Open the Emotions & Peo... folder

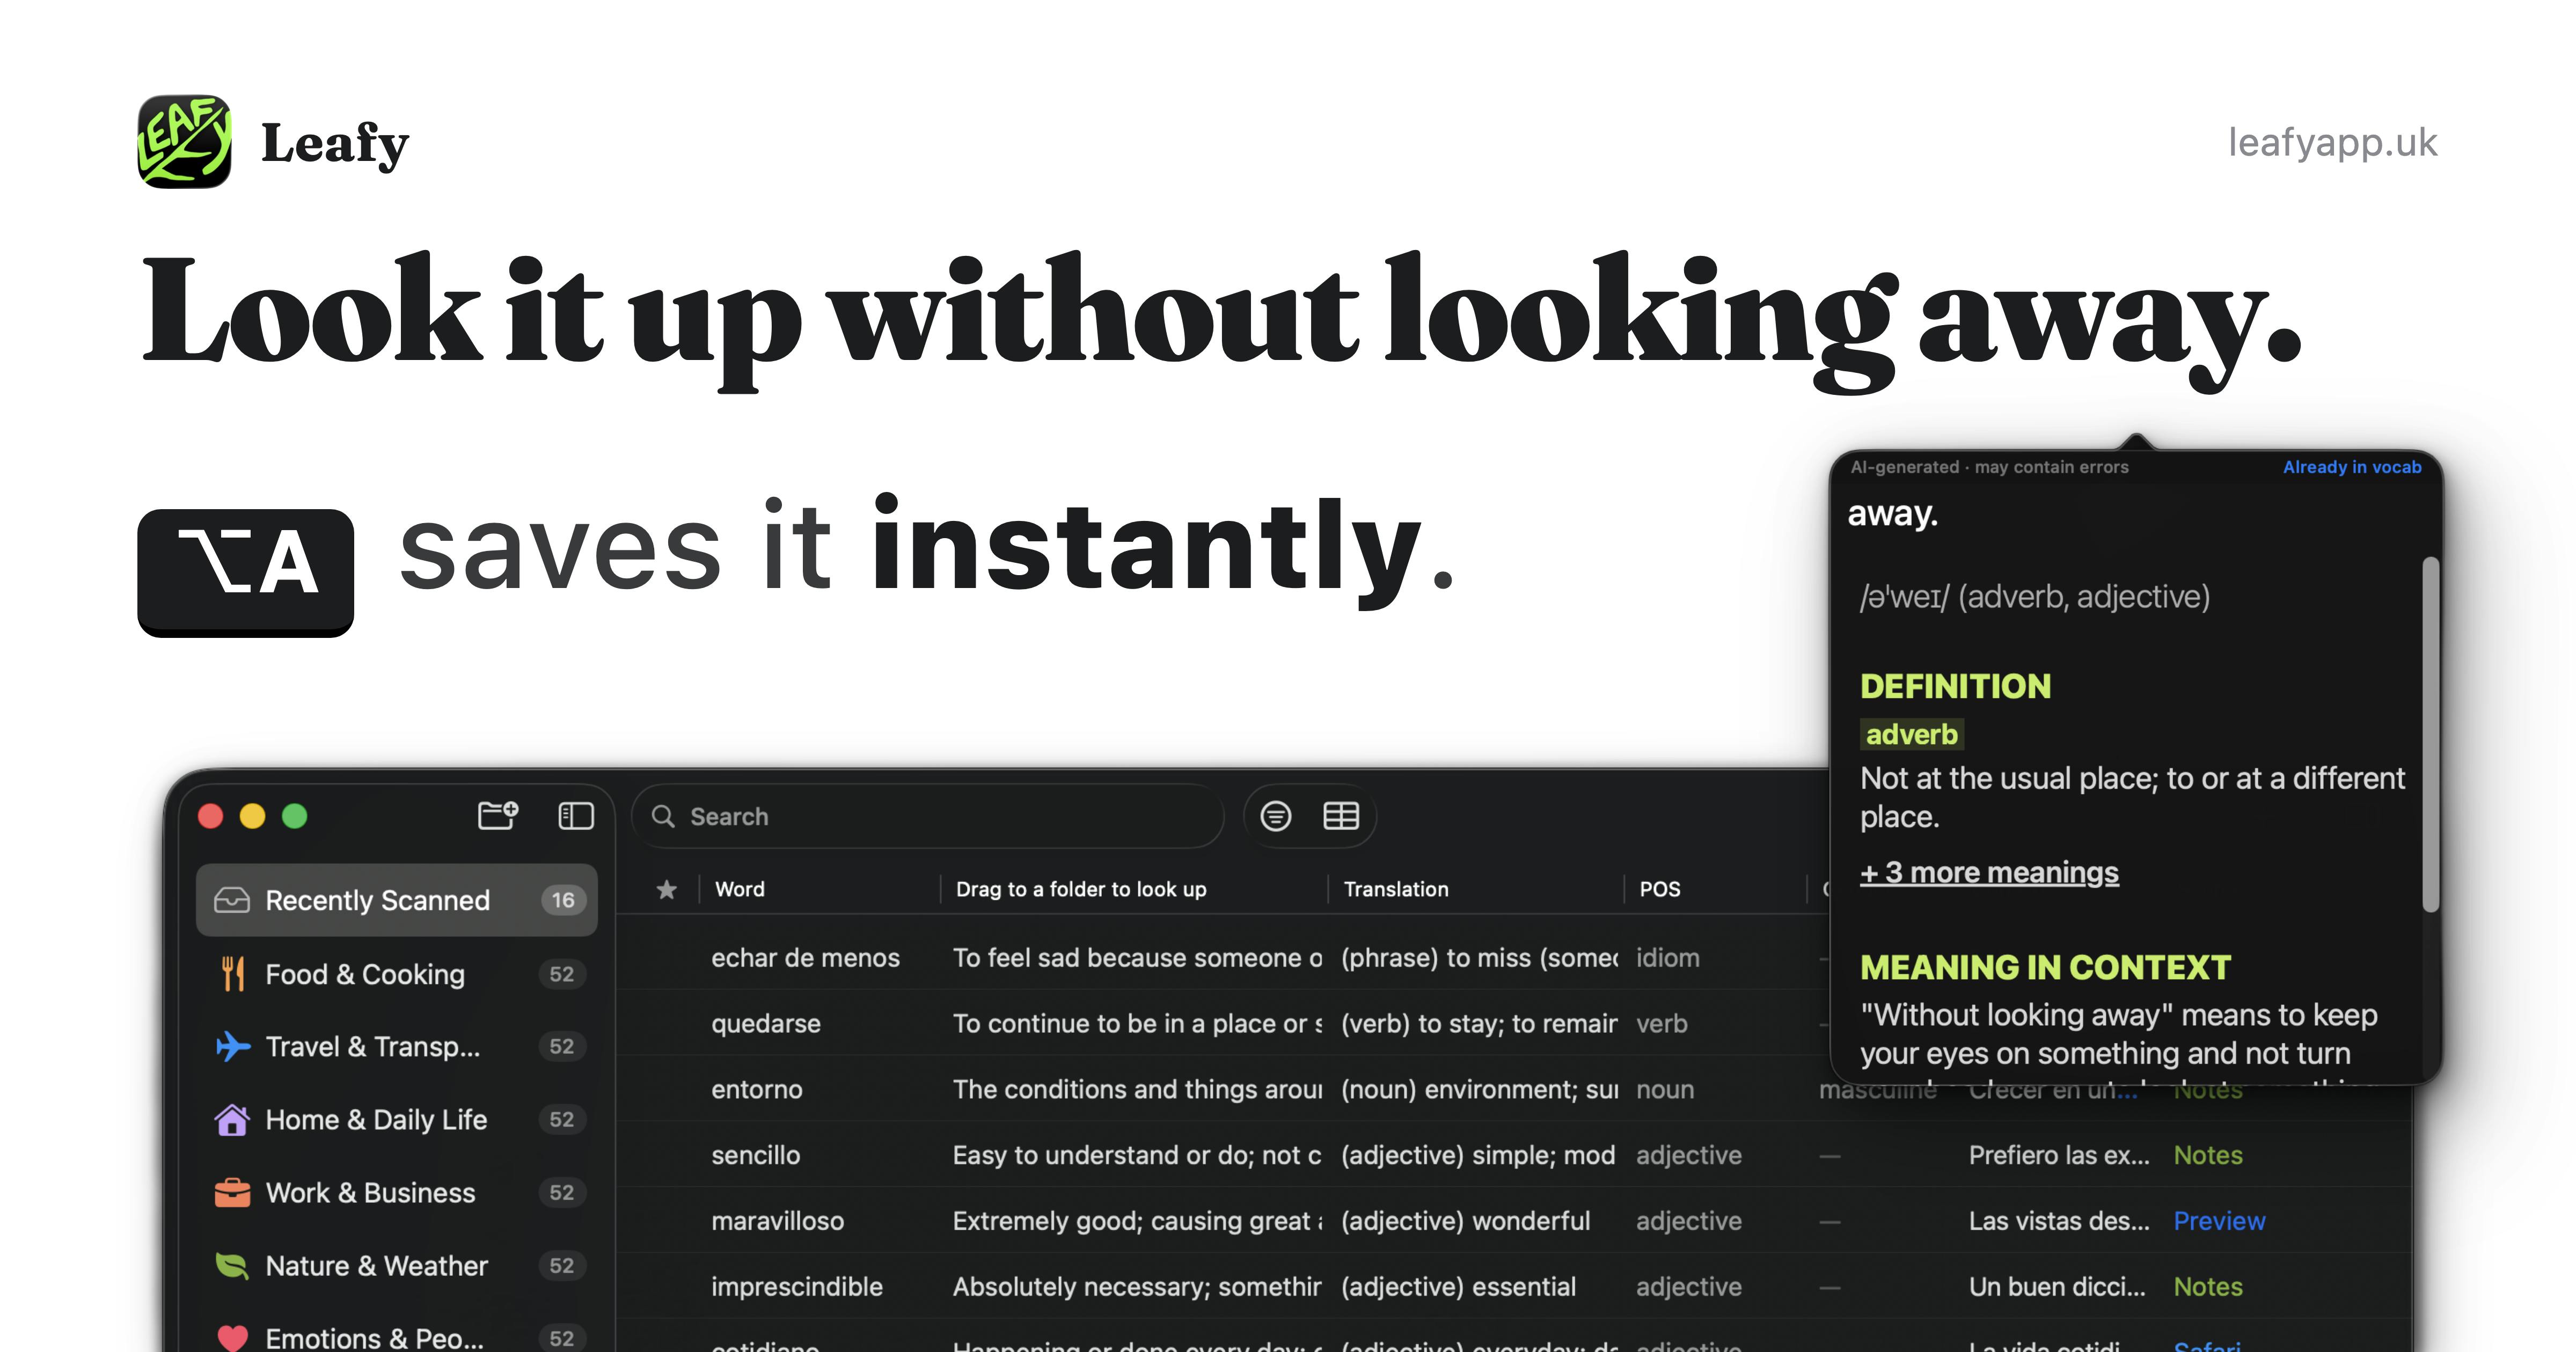(397, 1337)
